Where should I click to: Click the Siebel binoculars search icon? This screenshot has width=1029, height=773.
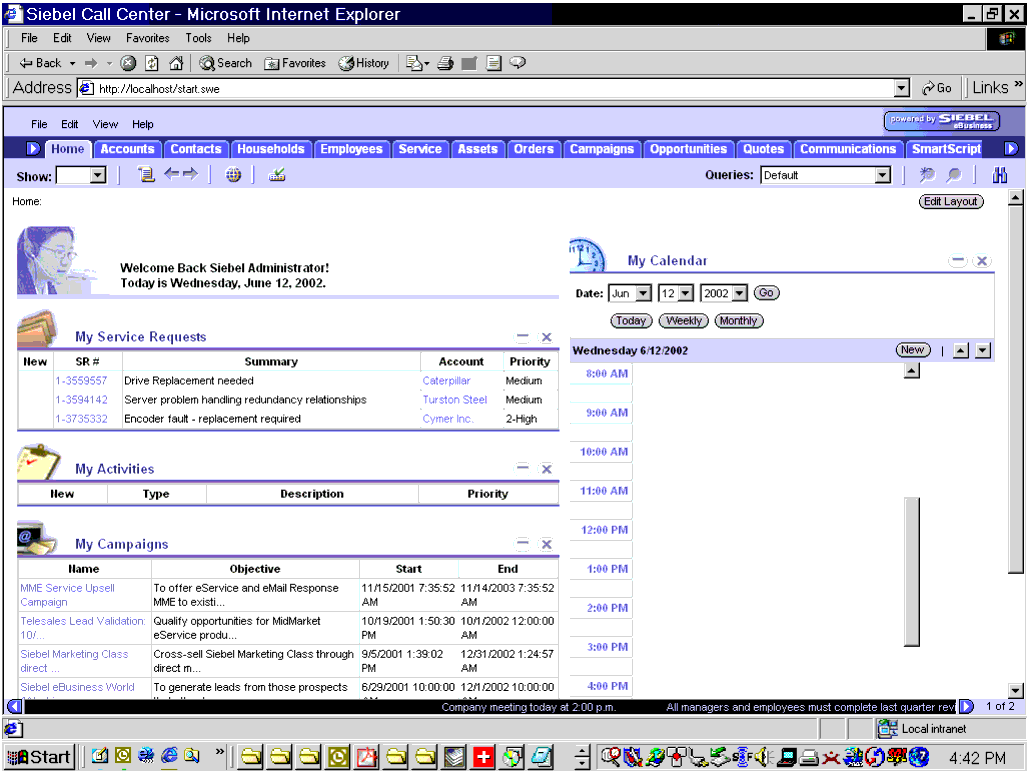(x=999, y=175)
